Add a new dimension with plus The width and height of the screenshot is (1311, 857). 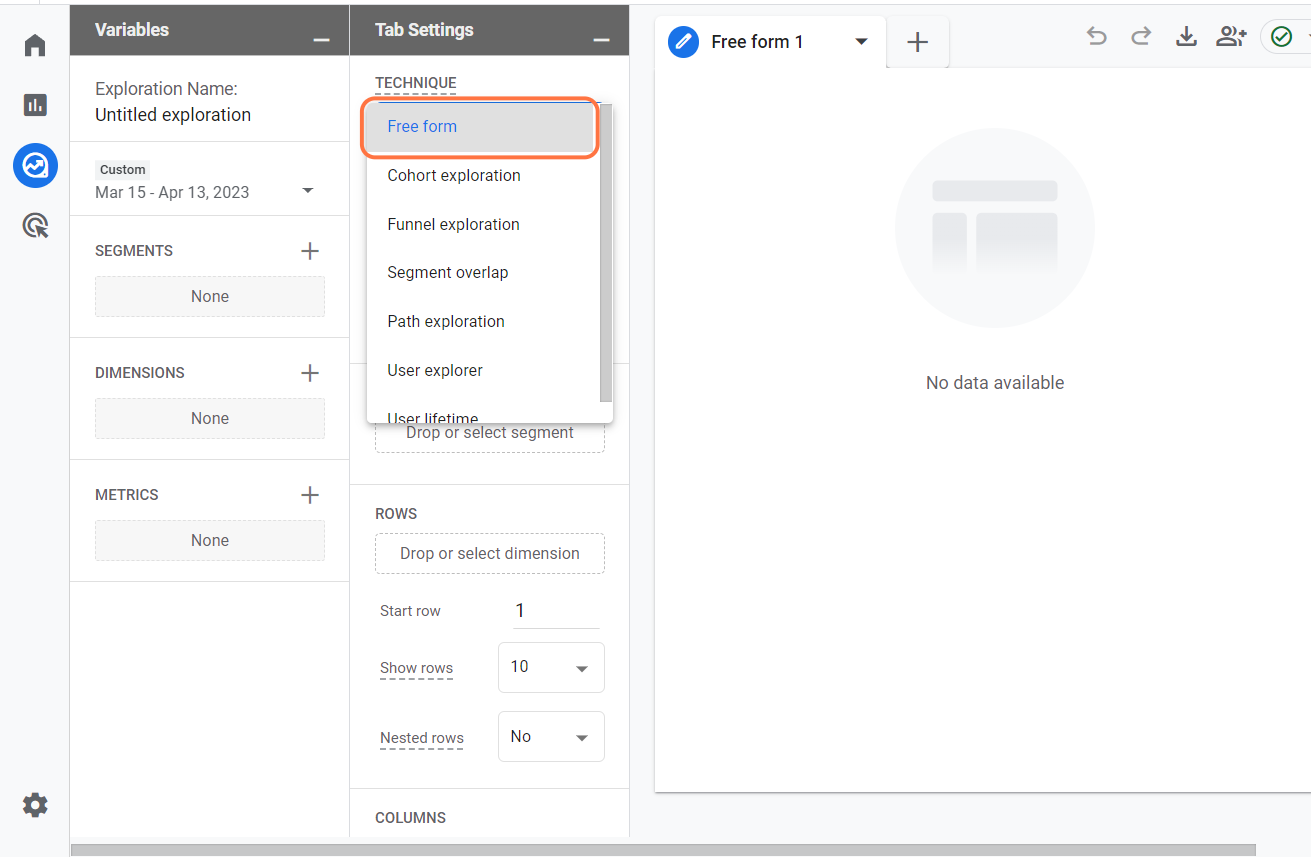click(310, 373)
